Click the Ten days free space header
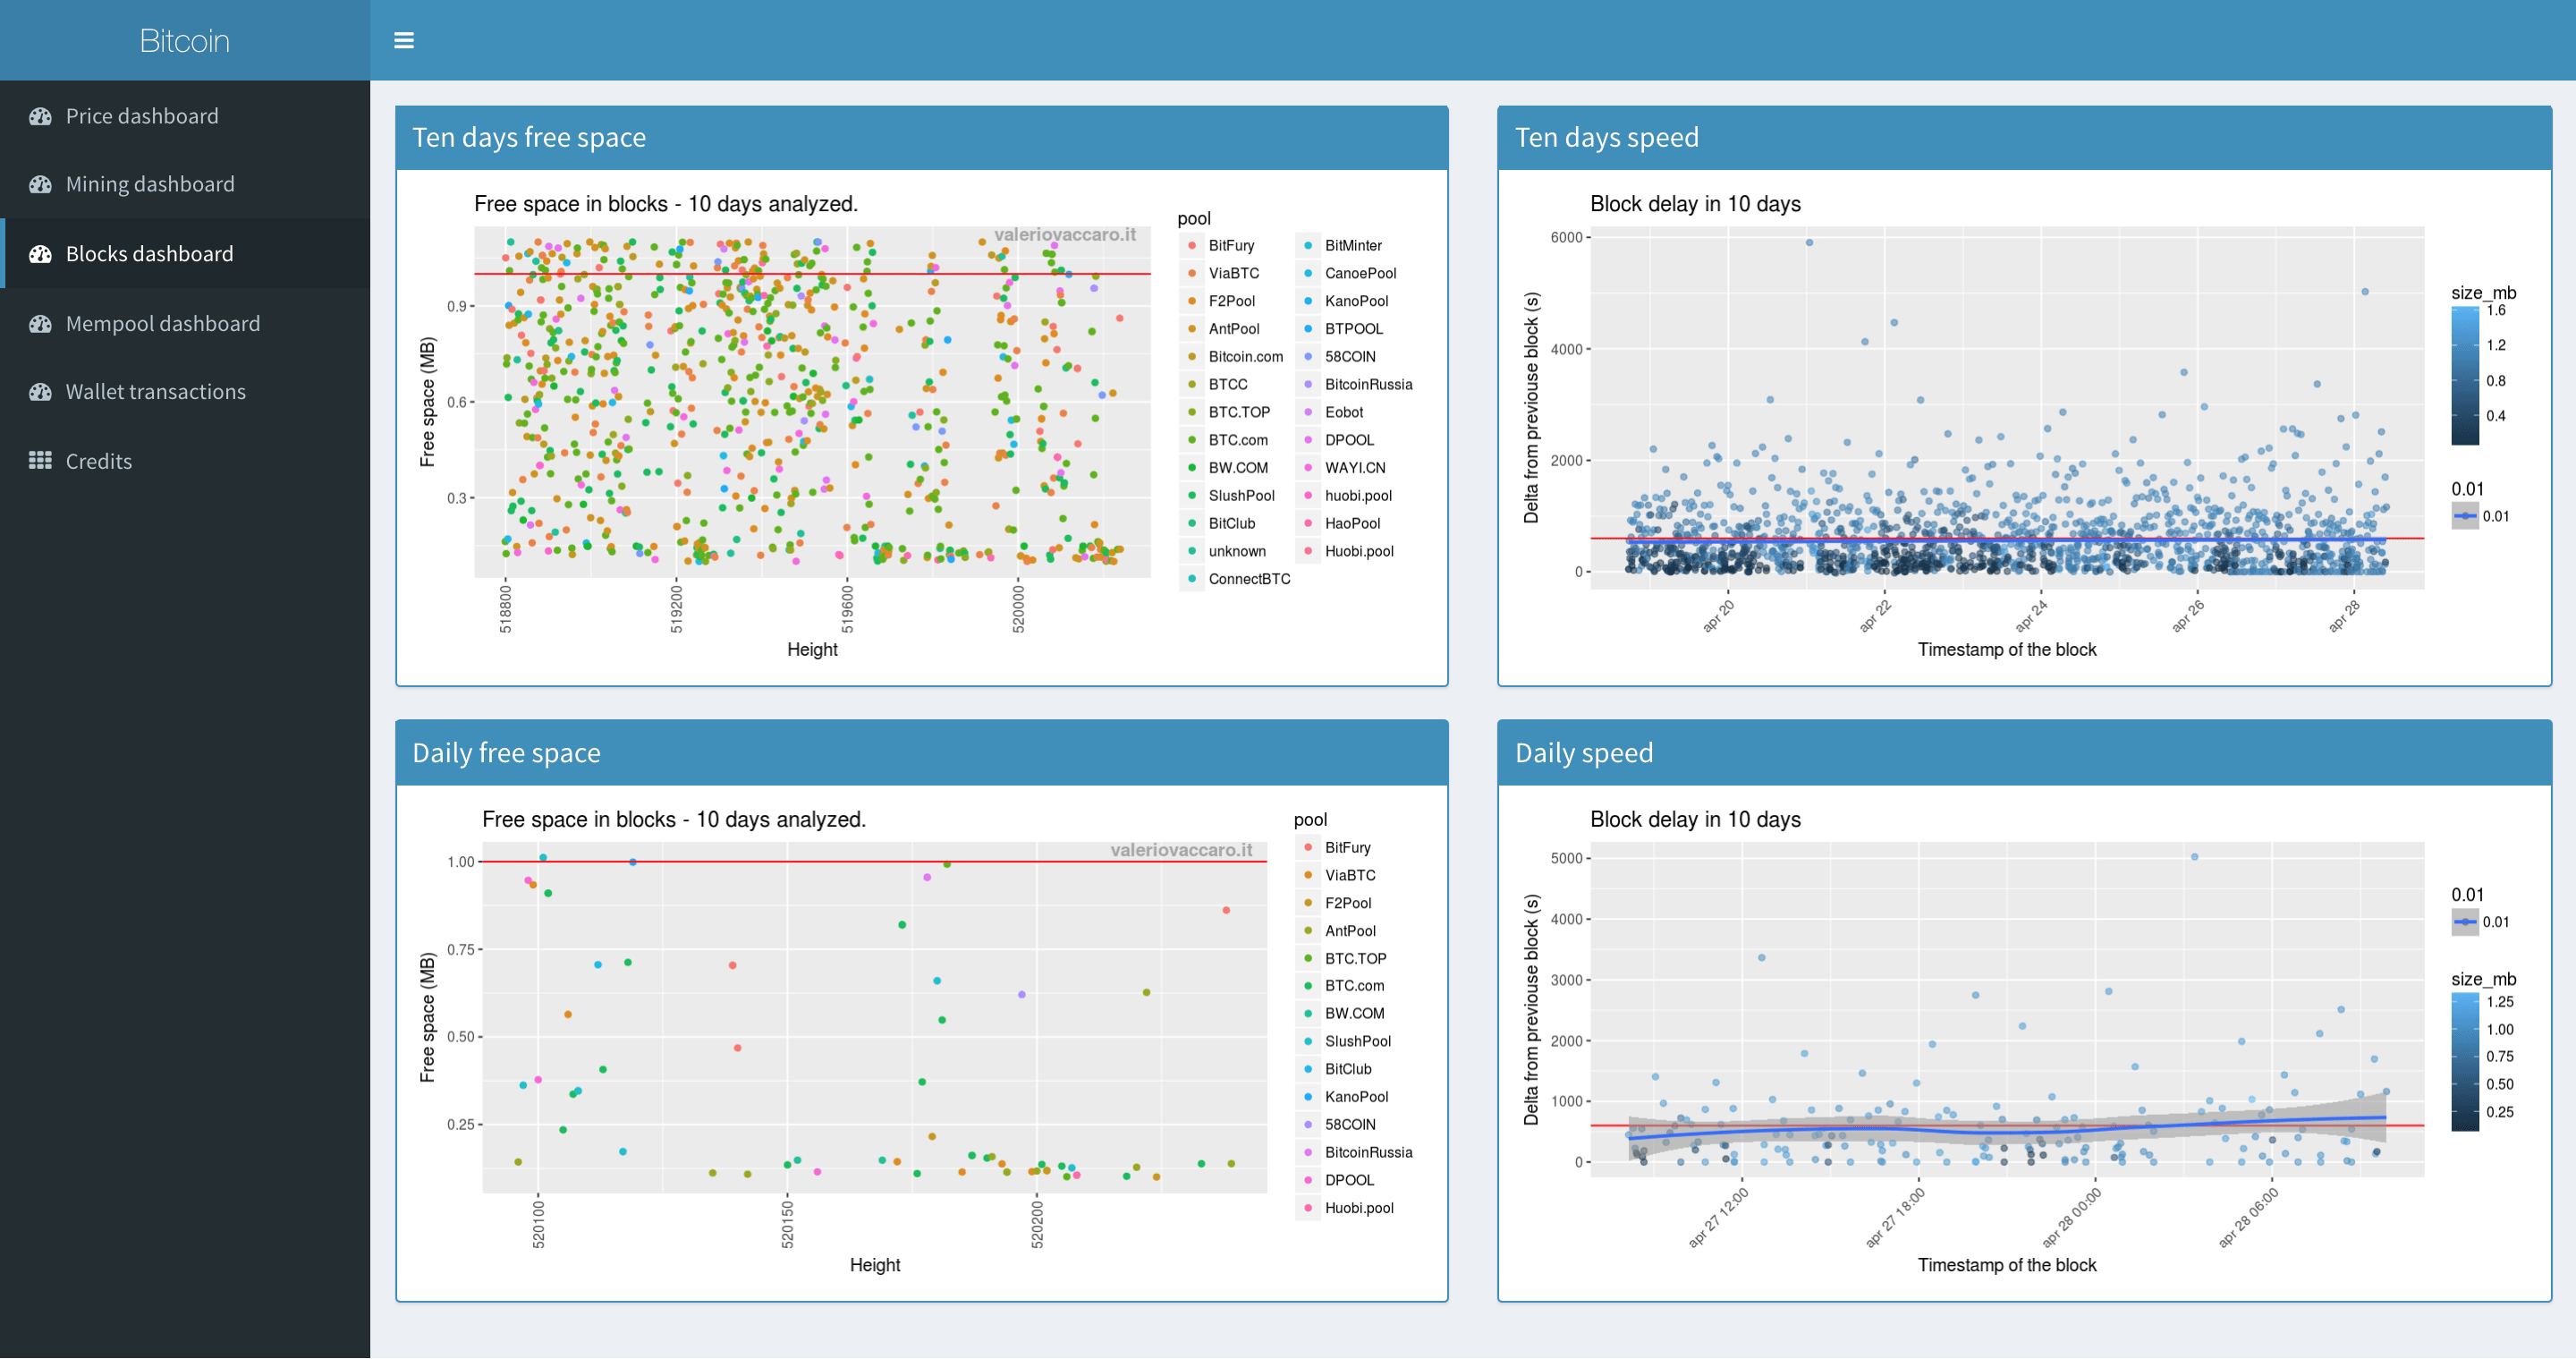The height and width of the screenshot is (1359, 2576). click(x=529, y=137)
